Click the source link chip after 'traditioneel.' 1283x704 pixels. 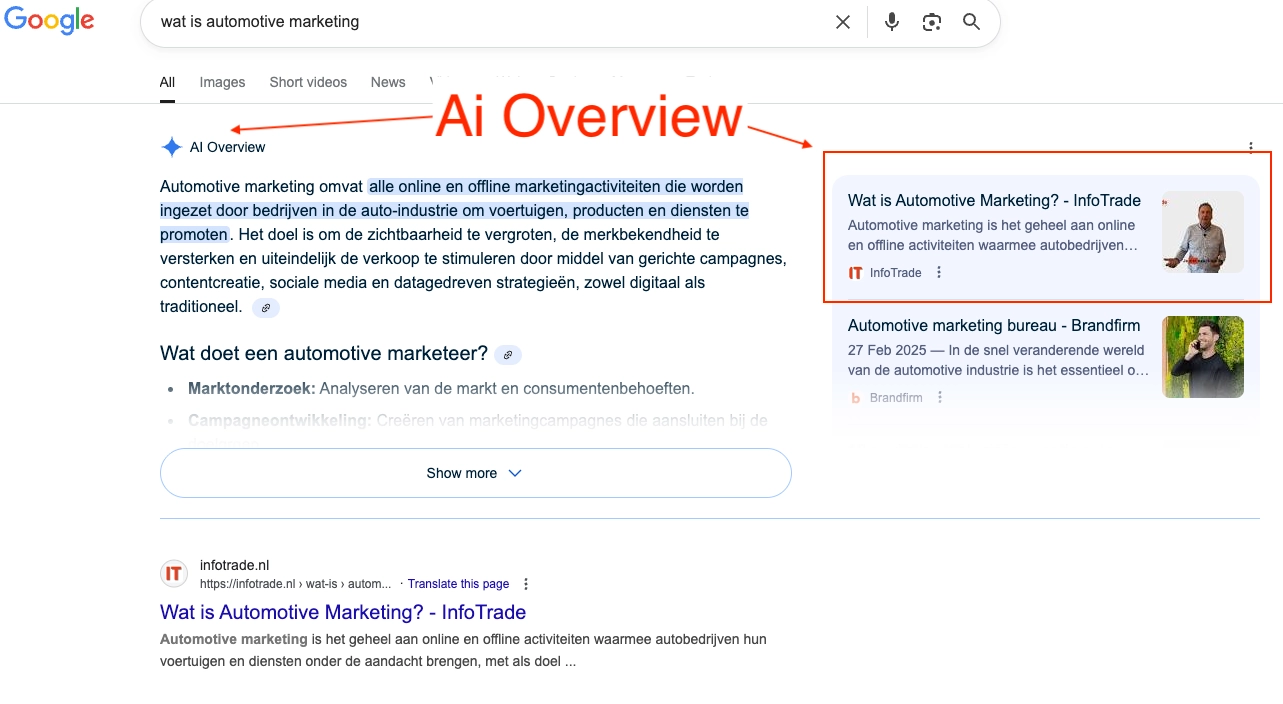pyautogui.click(x=266, y=308)
